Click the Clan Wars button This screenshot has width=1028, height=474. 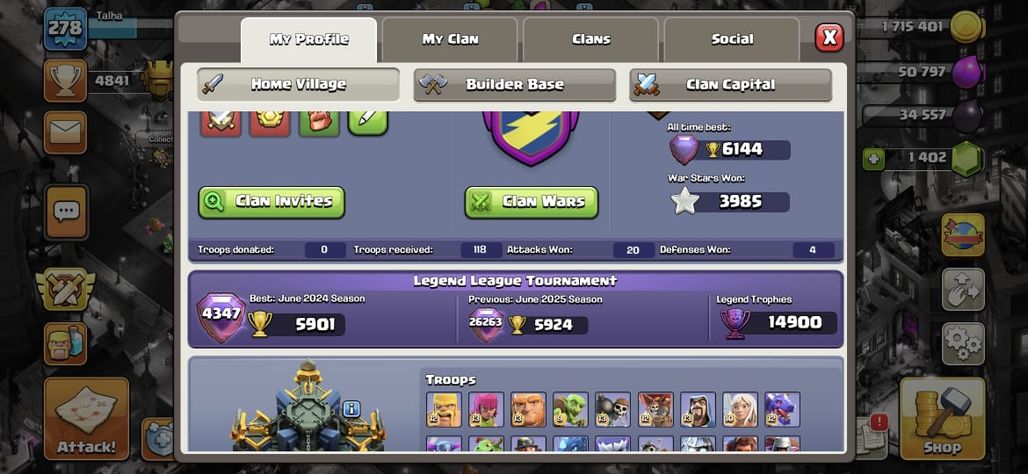[x=532, y=202]
